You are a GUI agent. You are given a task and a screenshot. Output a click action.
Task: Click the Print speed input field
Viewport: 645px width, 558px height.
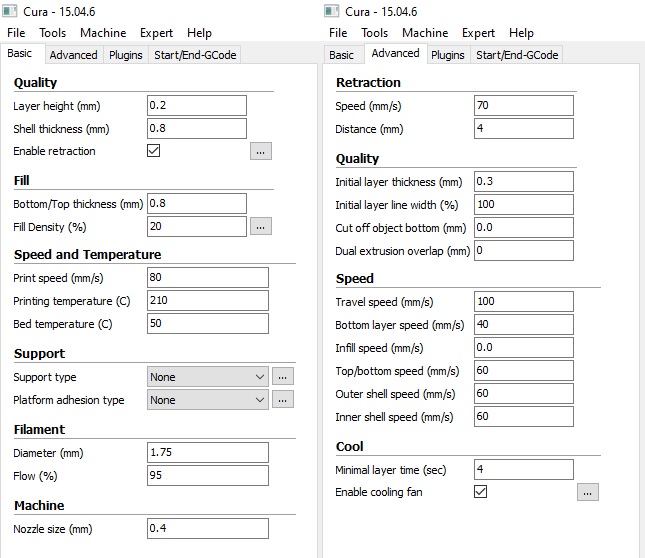click(208, 278)
